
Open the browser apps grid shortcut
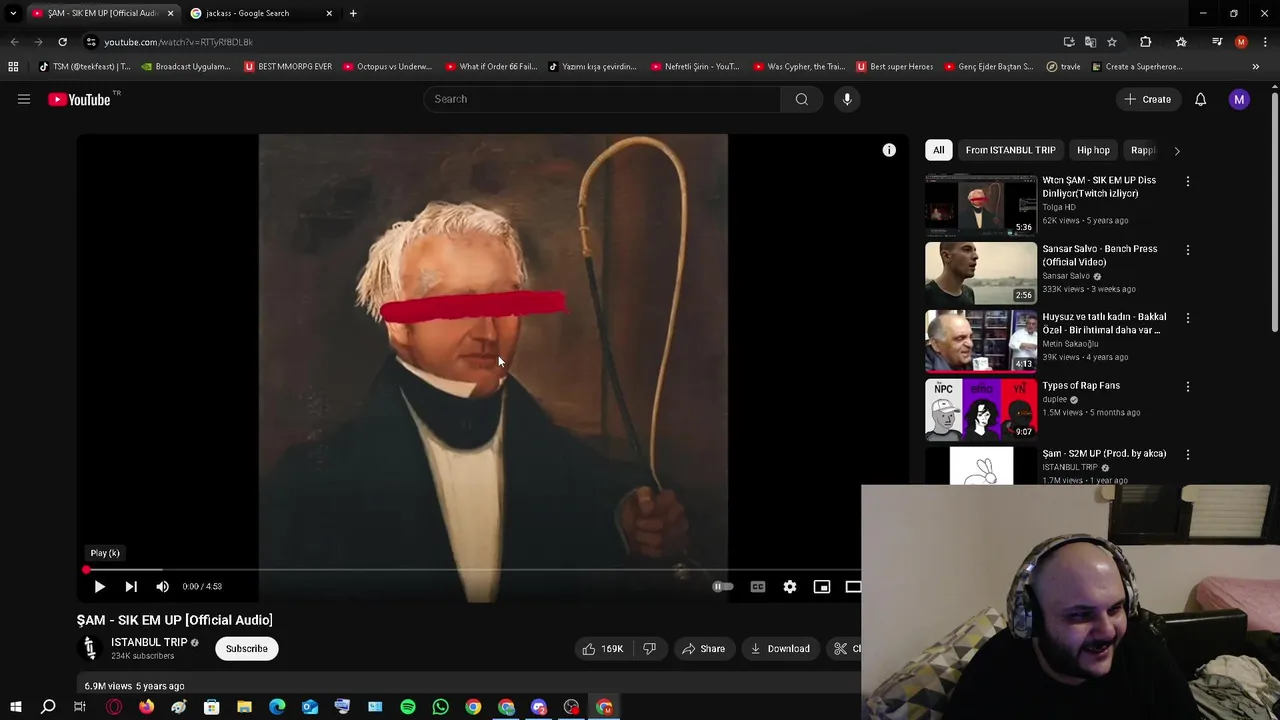pos(13,67)
